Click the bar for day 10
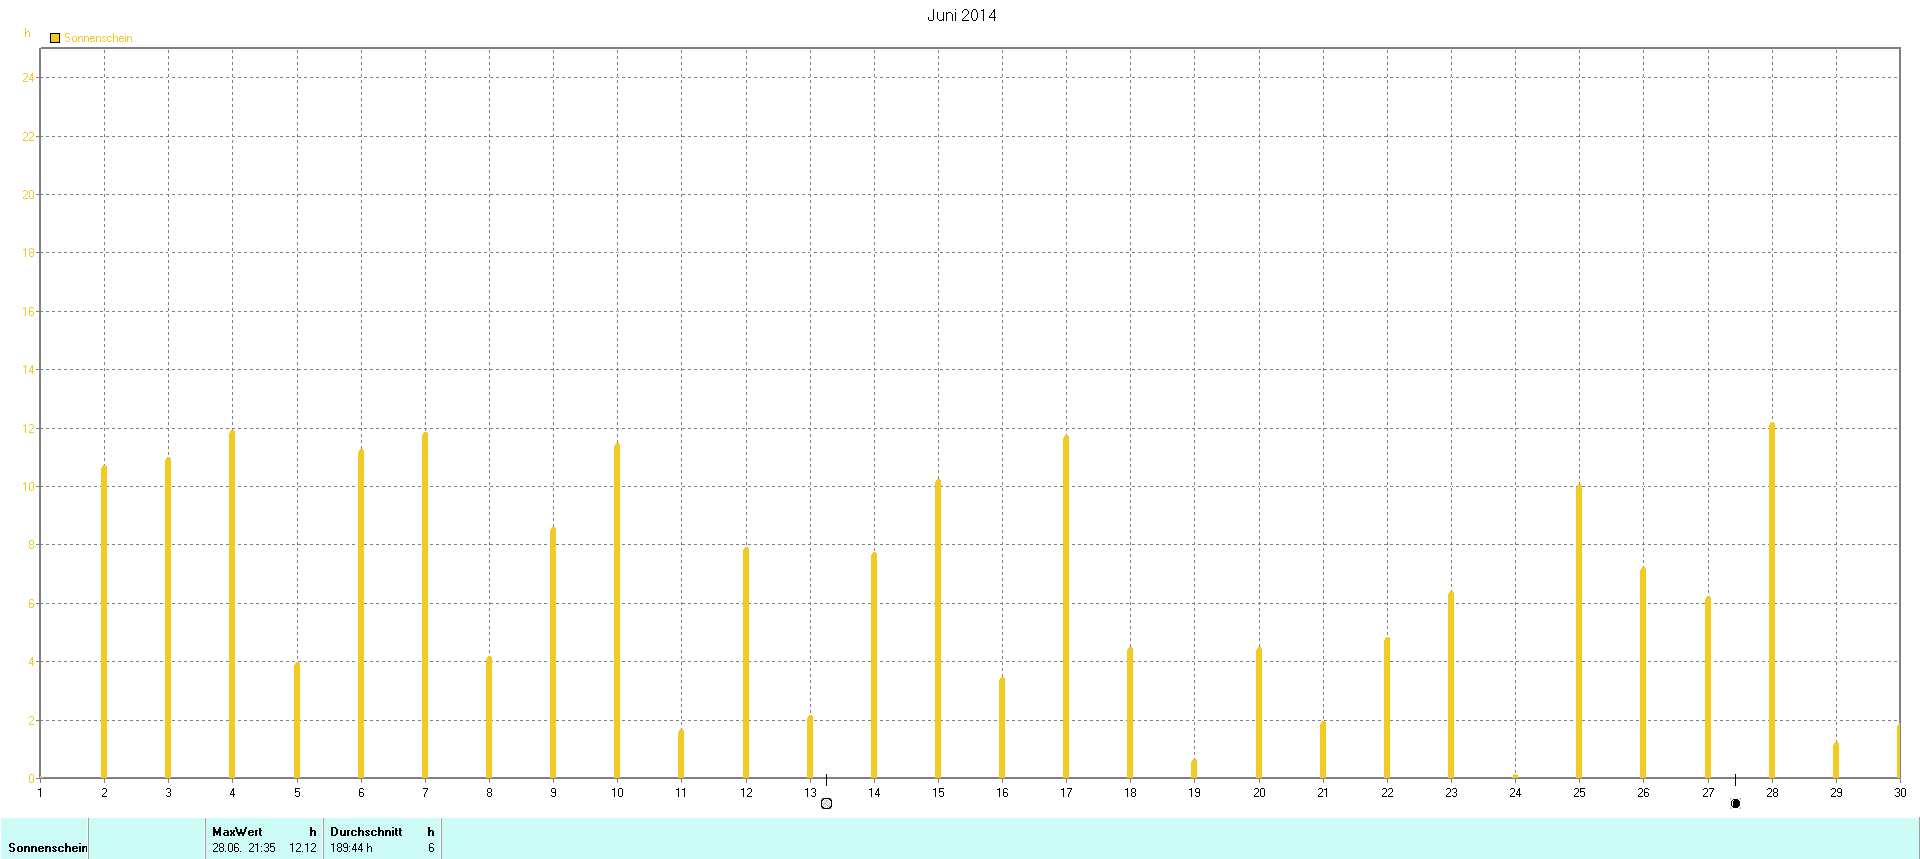The height and width of the screenshot is (859, 1920). point(617,610)
